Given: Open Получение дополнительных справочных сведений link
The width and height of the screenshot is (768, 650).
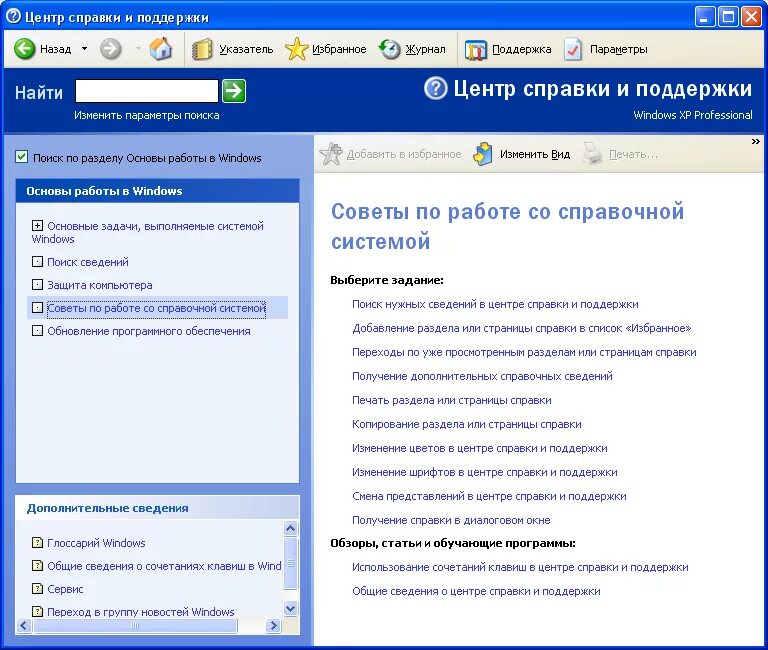Looking at the screenshot, I should tap(482, 376).
